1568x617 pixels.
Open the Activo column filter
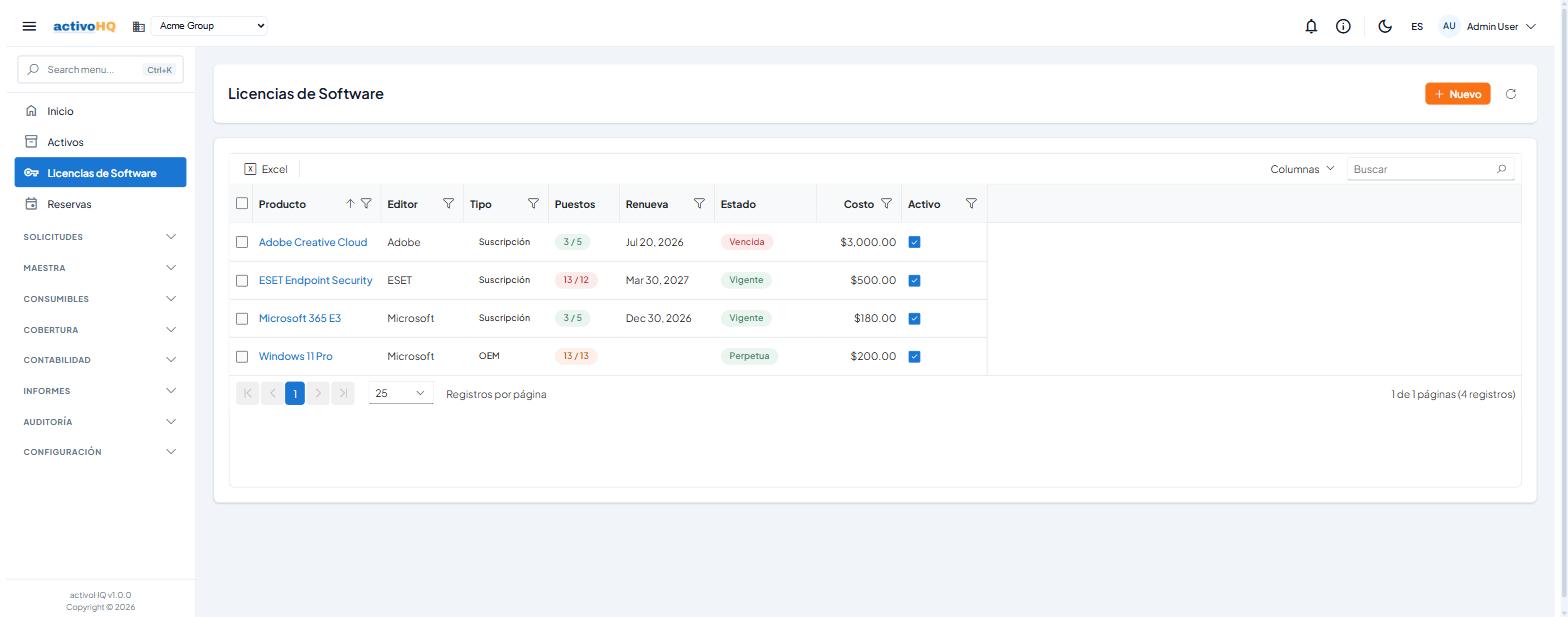coord(971,204)
